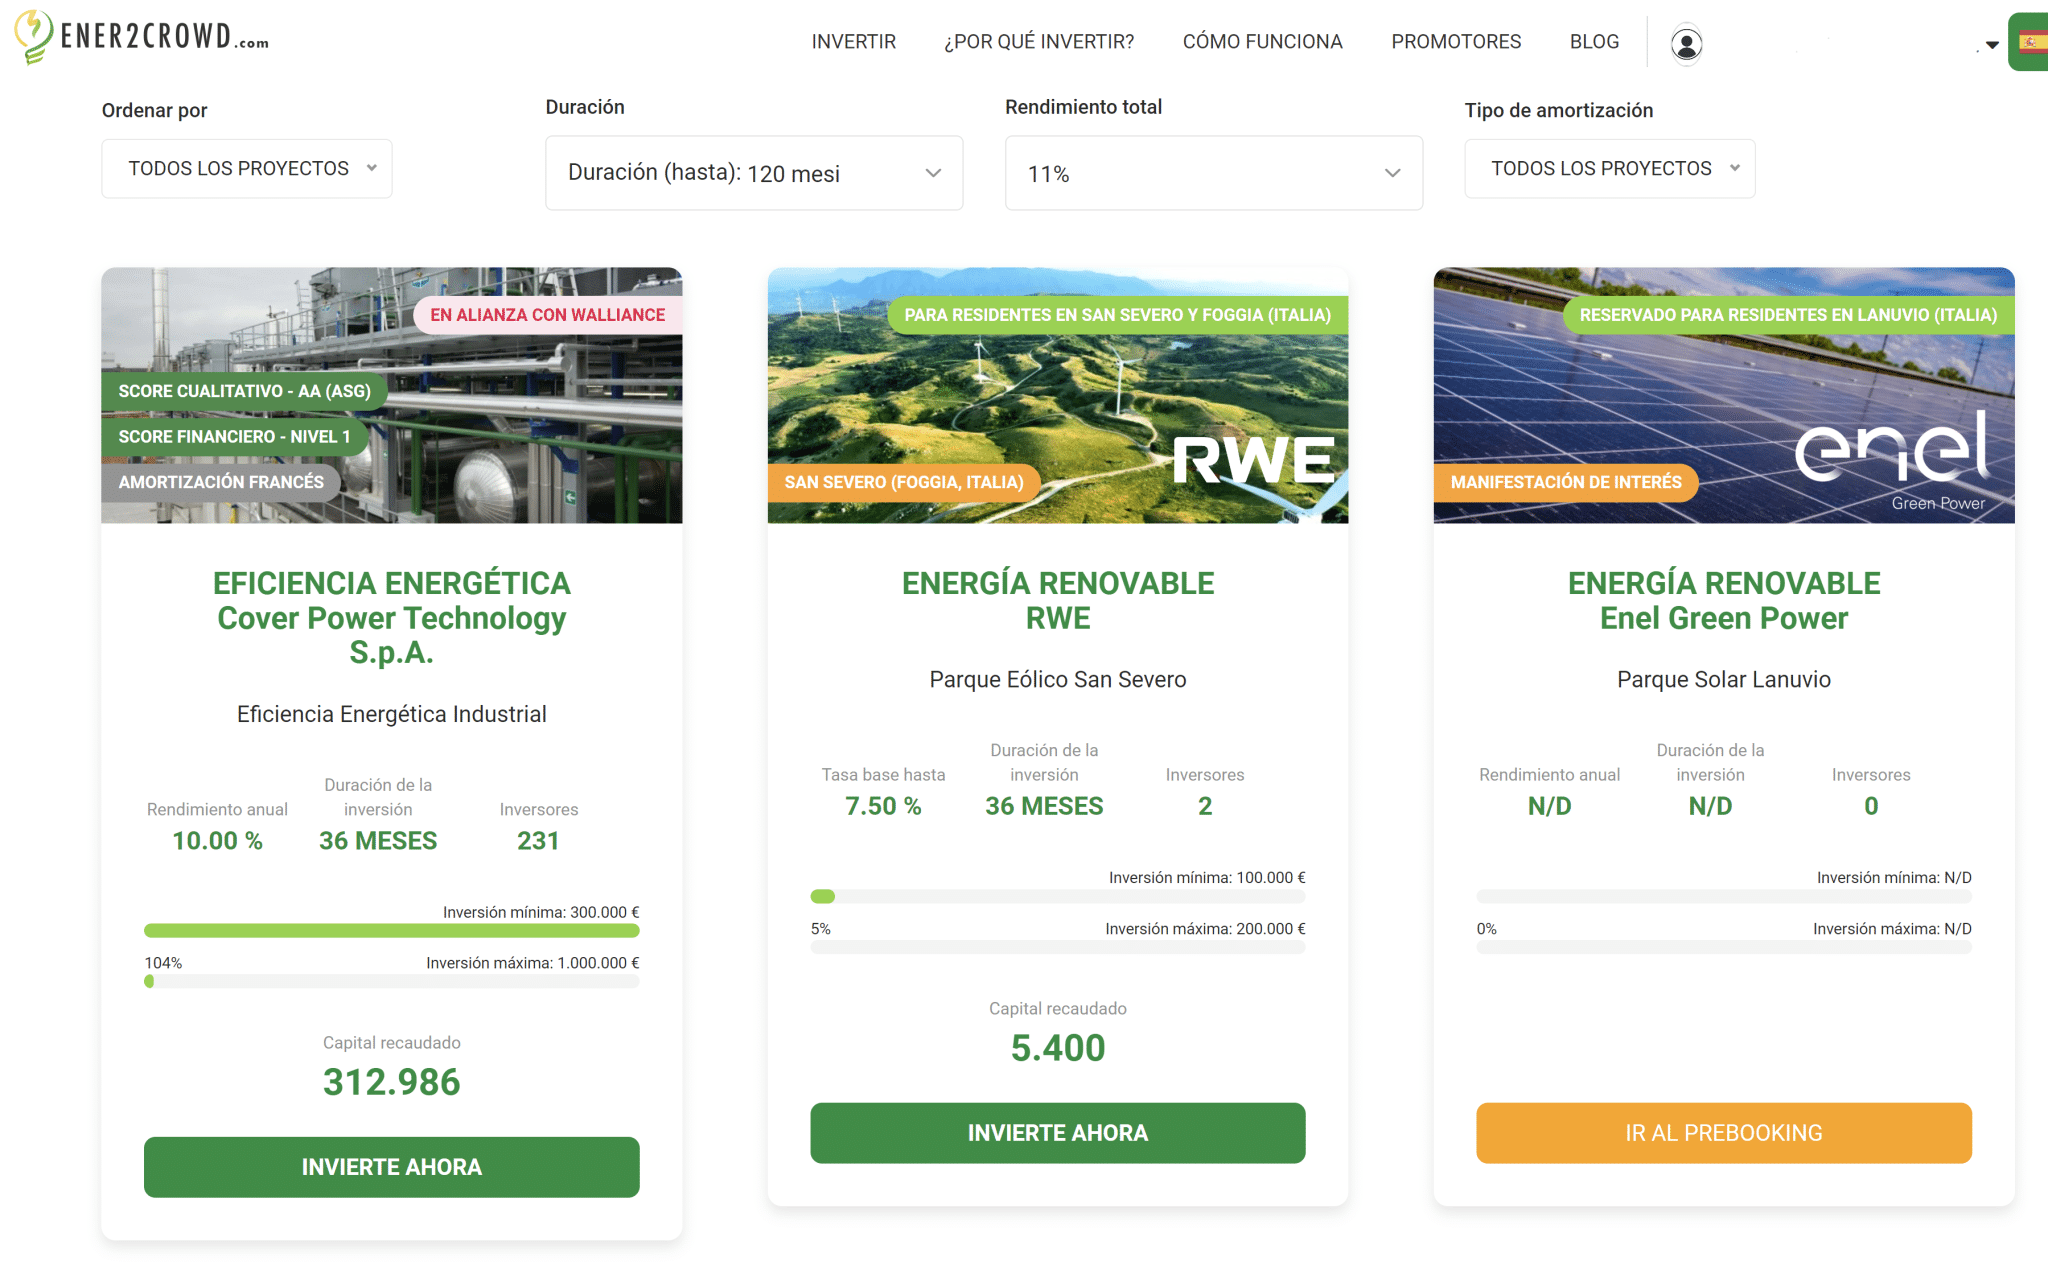Click SCORE FINANCIERO - NIVEL 1 badge
The width and height of the screenshot is (2048, 1262).
pyautogui.click(x=235, y=437)
